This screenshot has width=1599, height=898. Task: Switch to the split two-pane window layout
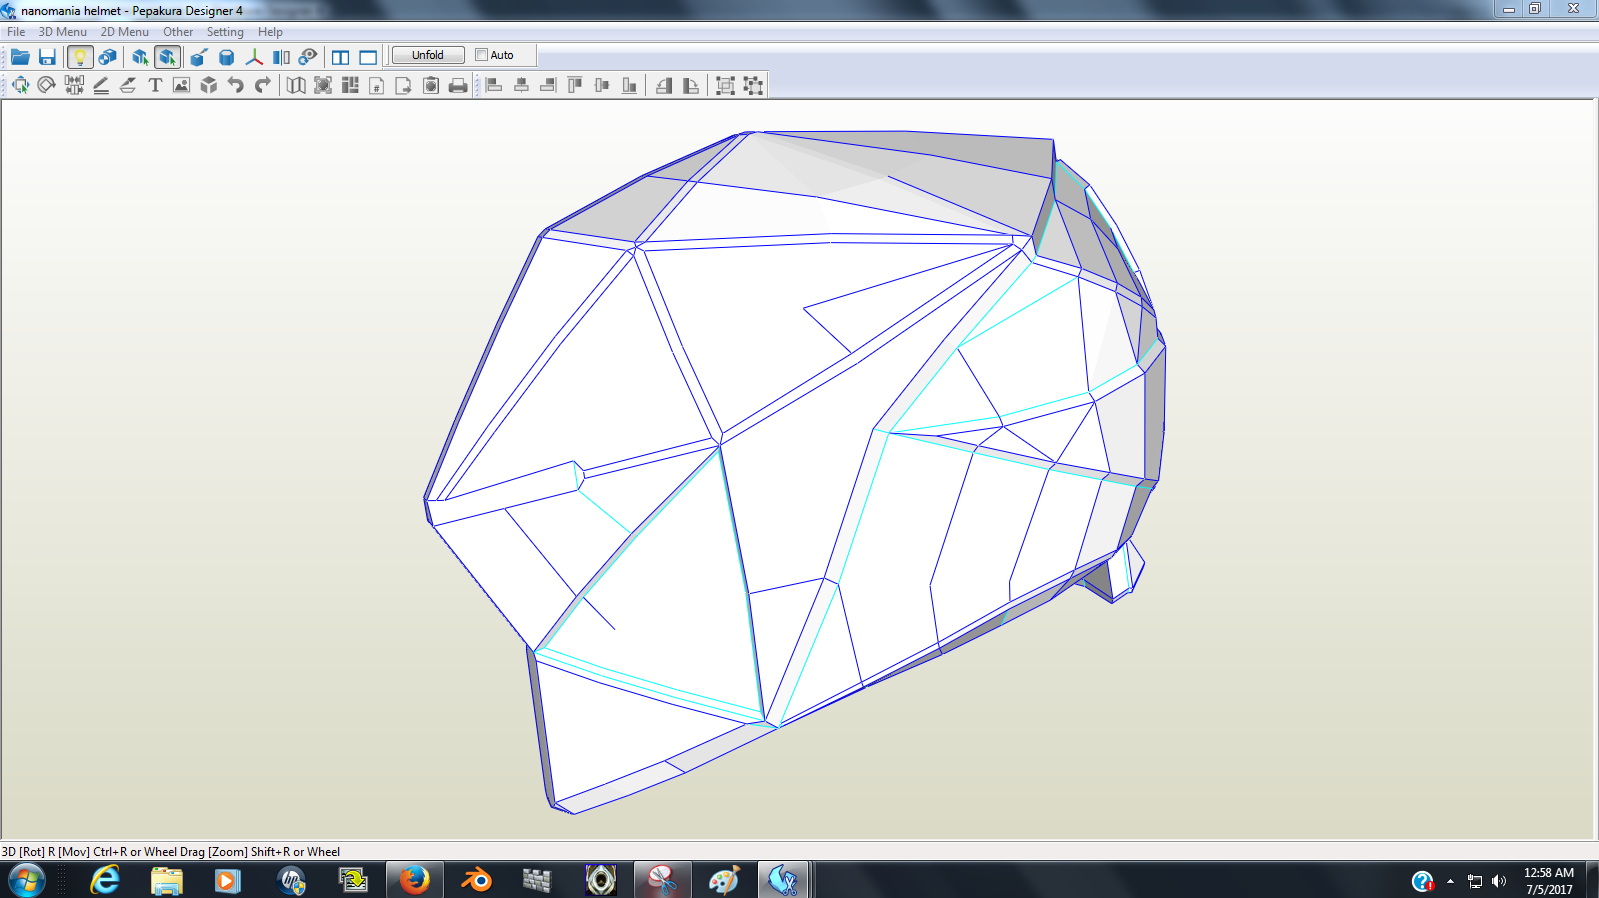341,57
